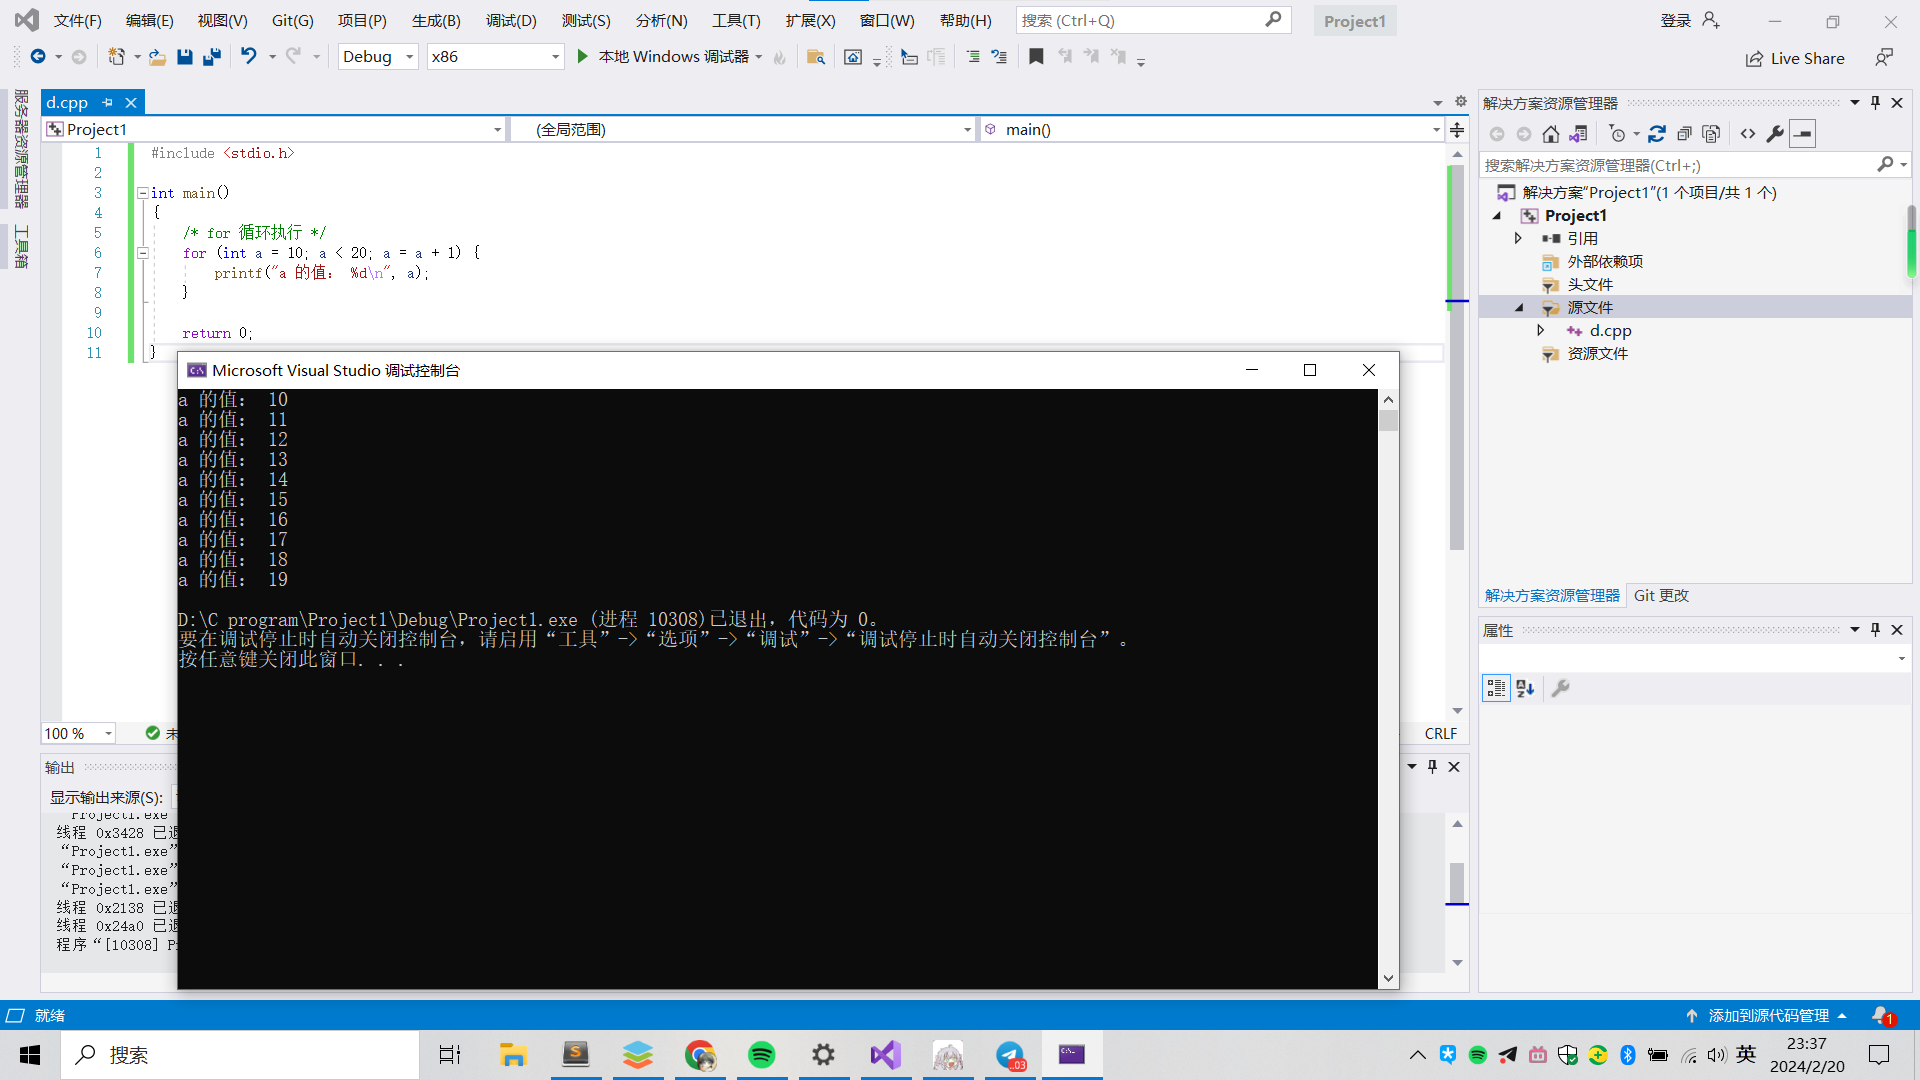Click the save all icon
Image resolution: width=1920 pixels, height=1080 pixels.
[x=211, y=57]
